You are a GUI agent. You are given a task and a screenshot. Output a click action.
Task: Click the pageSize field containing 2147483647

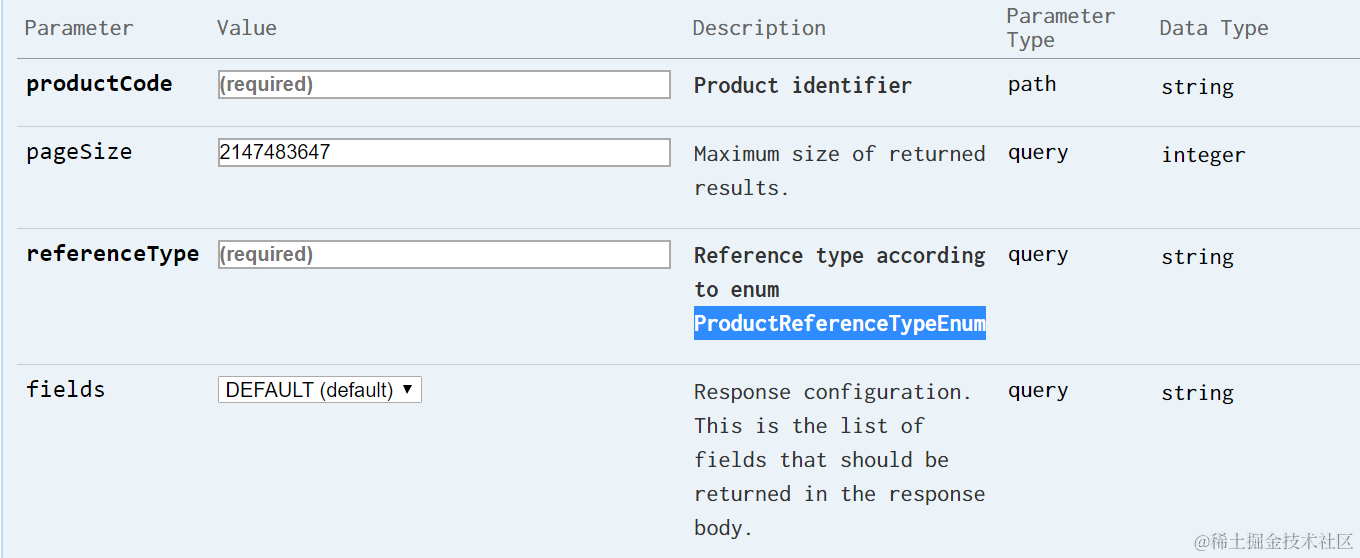pos(444,153)
